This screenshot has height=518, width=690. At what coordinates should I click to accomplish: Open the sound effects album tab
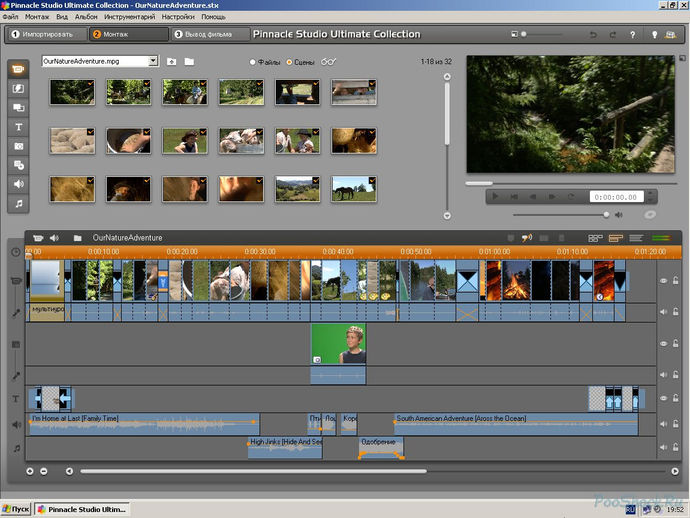(18, 184)
